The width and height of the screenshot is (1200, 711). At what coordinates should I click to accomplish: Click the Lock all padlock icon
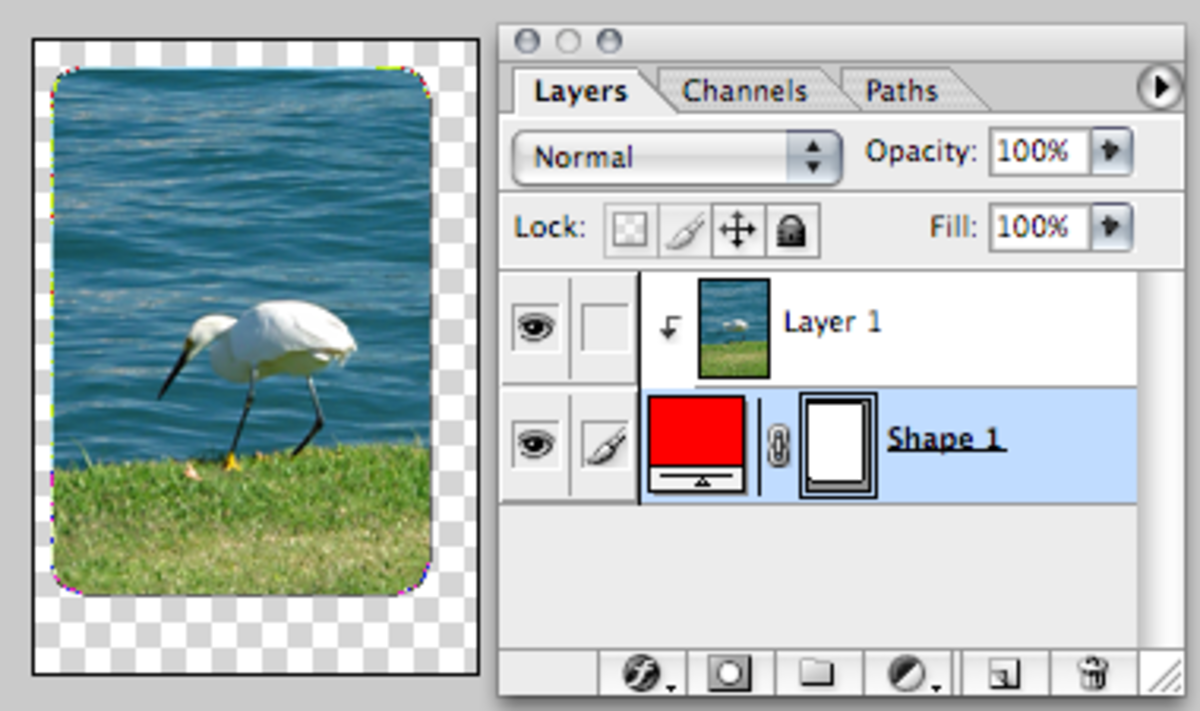[791, 230]
